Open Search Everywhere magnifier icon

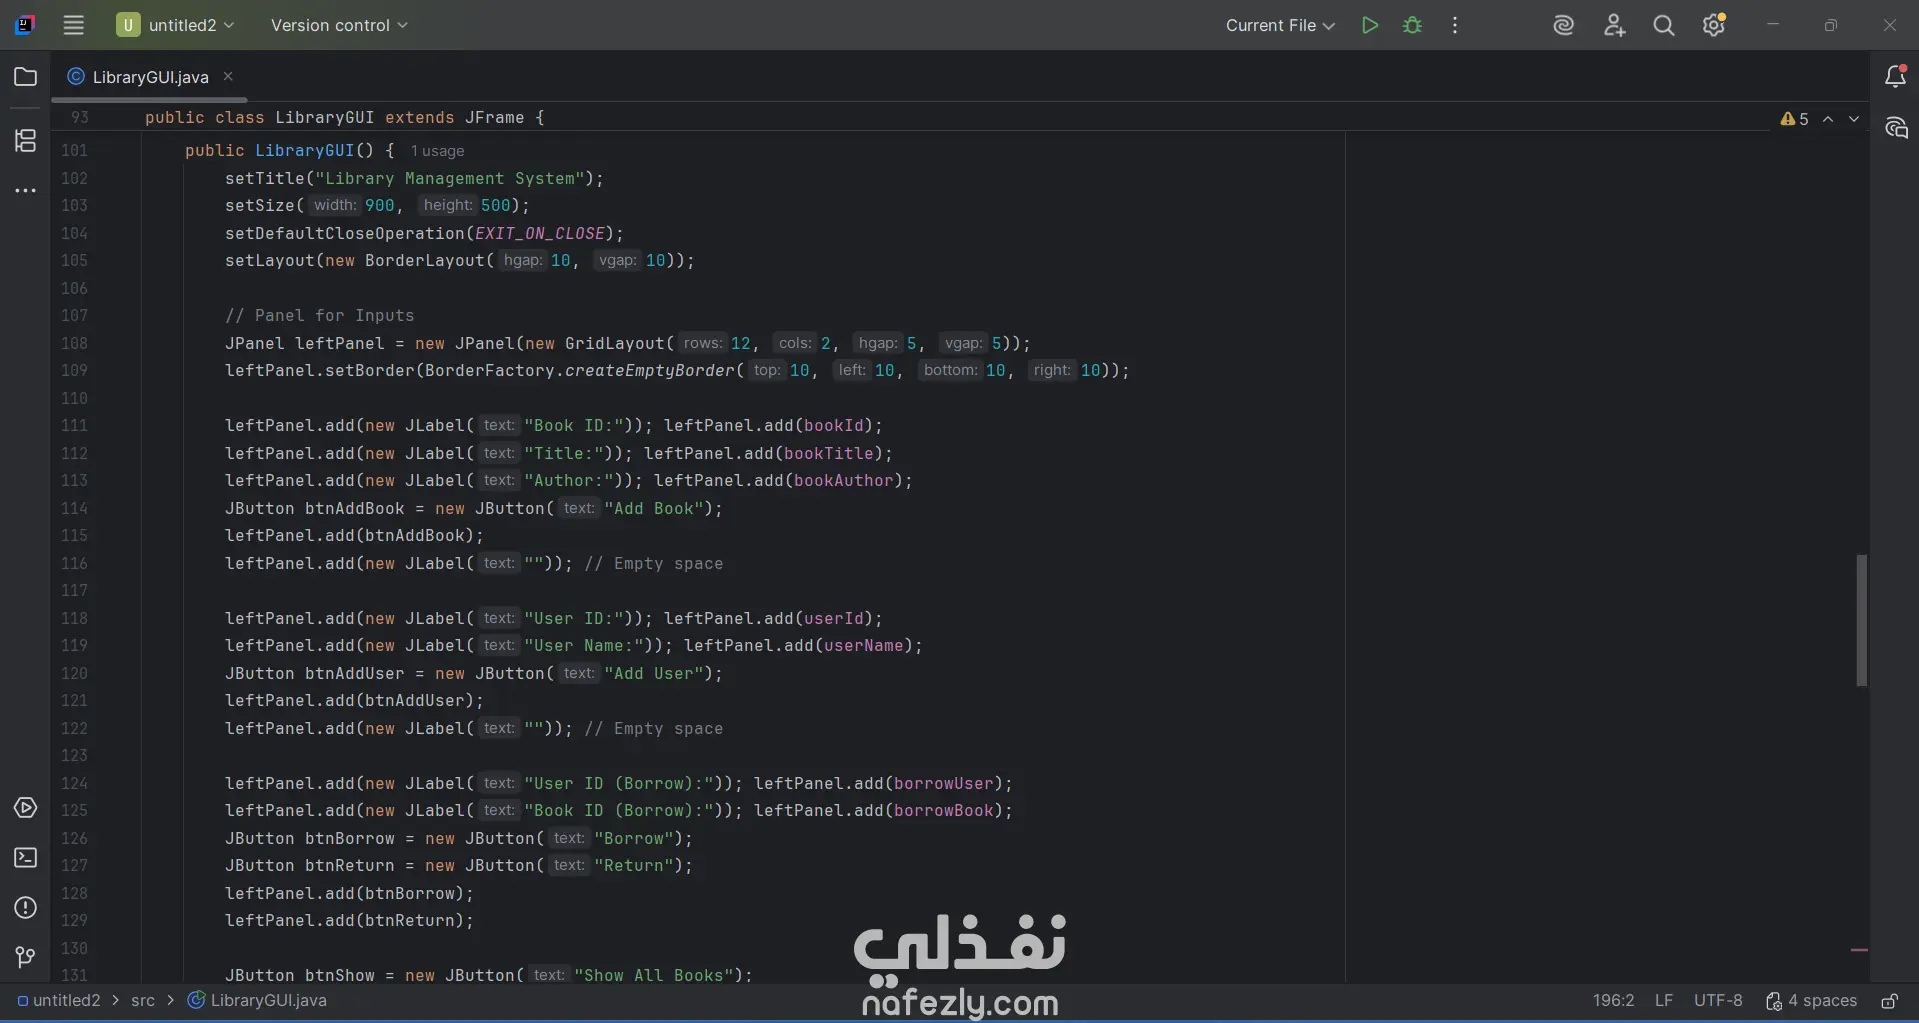(x=1664, y=25)
